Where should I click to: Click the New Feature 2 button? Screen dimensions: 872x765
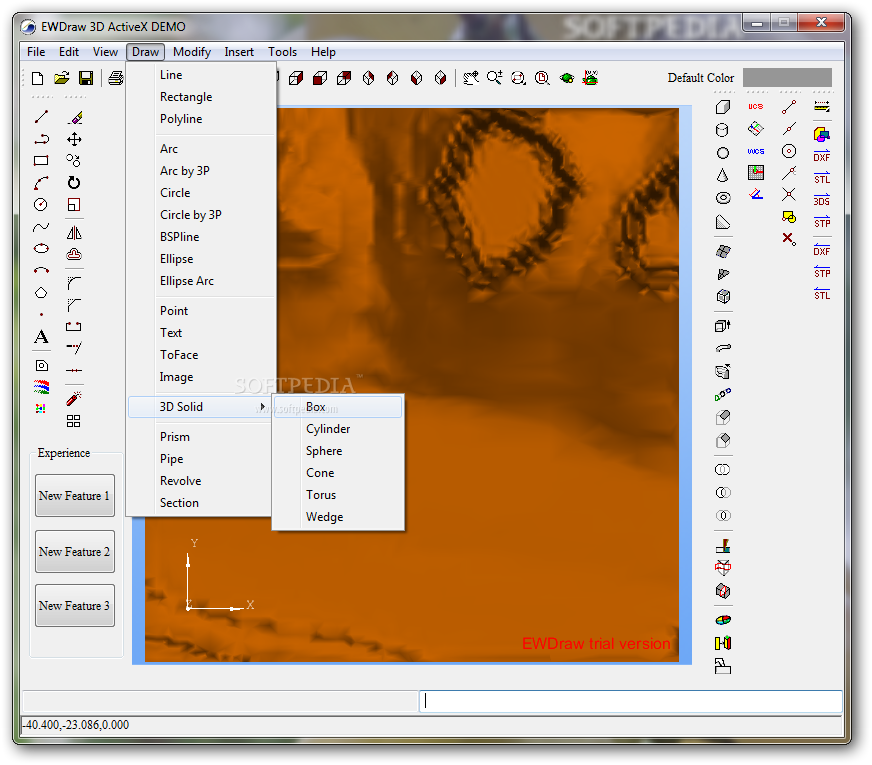[x=75, y=552]
